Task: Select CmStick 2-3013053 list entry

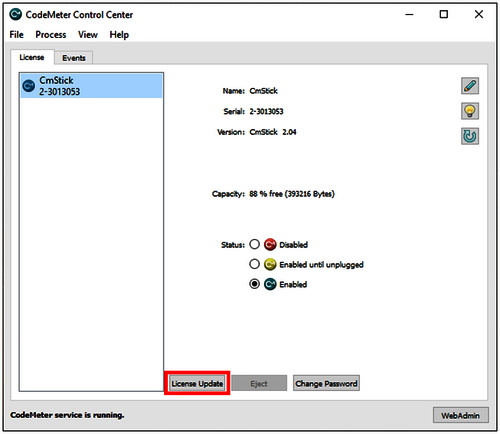Action: pyautogui.click(x=91, y=86)
